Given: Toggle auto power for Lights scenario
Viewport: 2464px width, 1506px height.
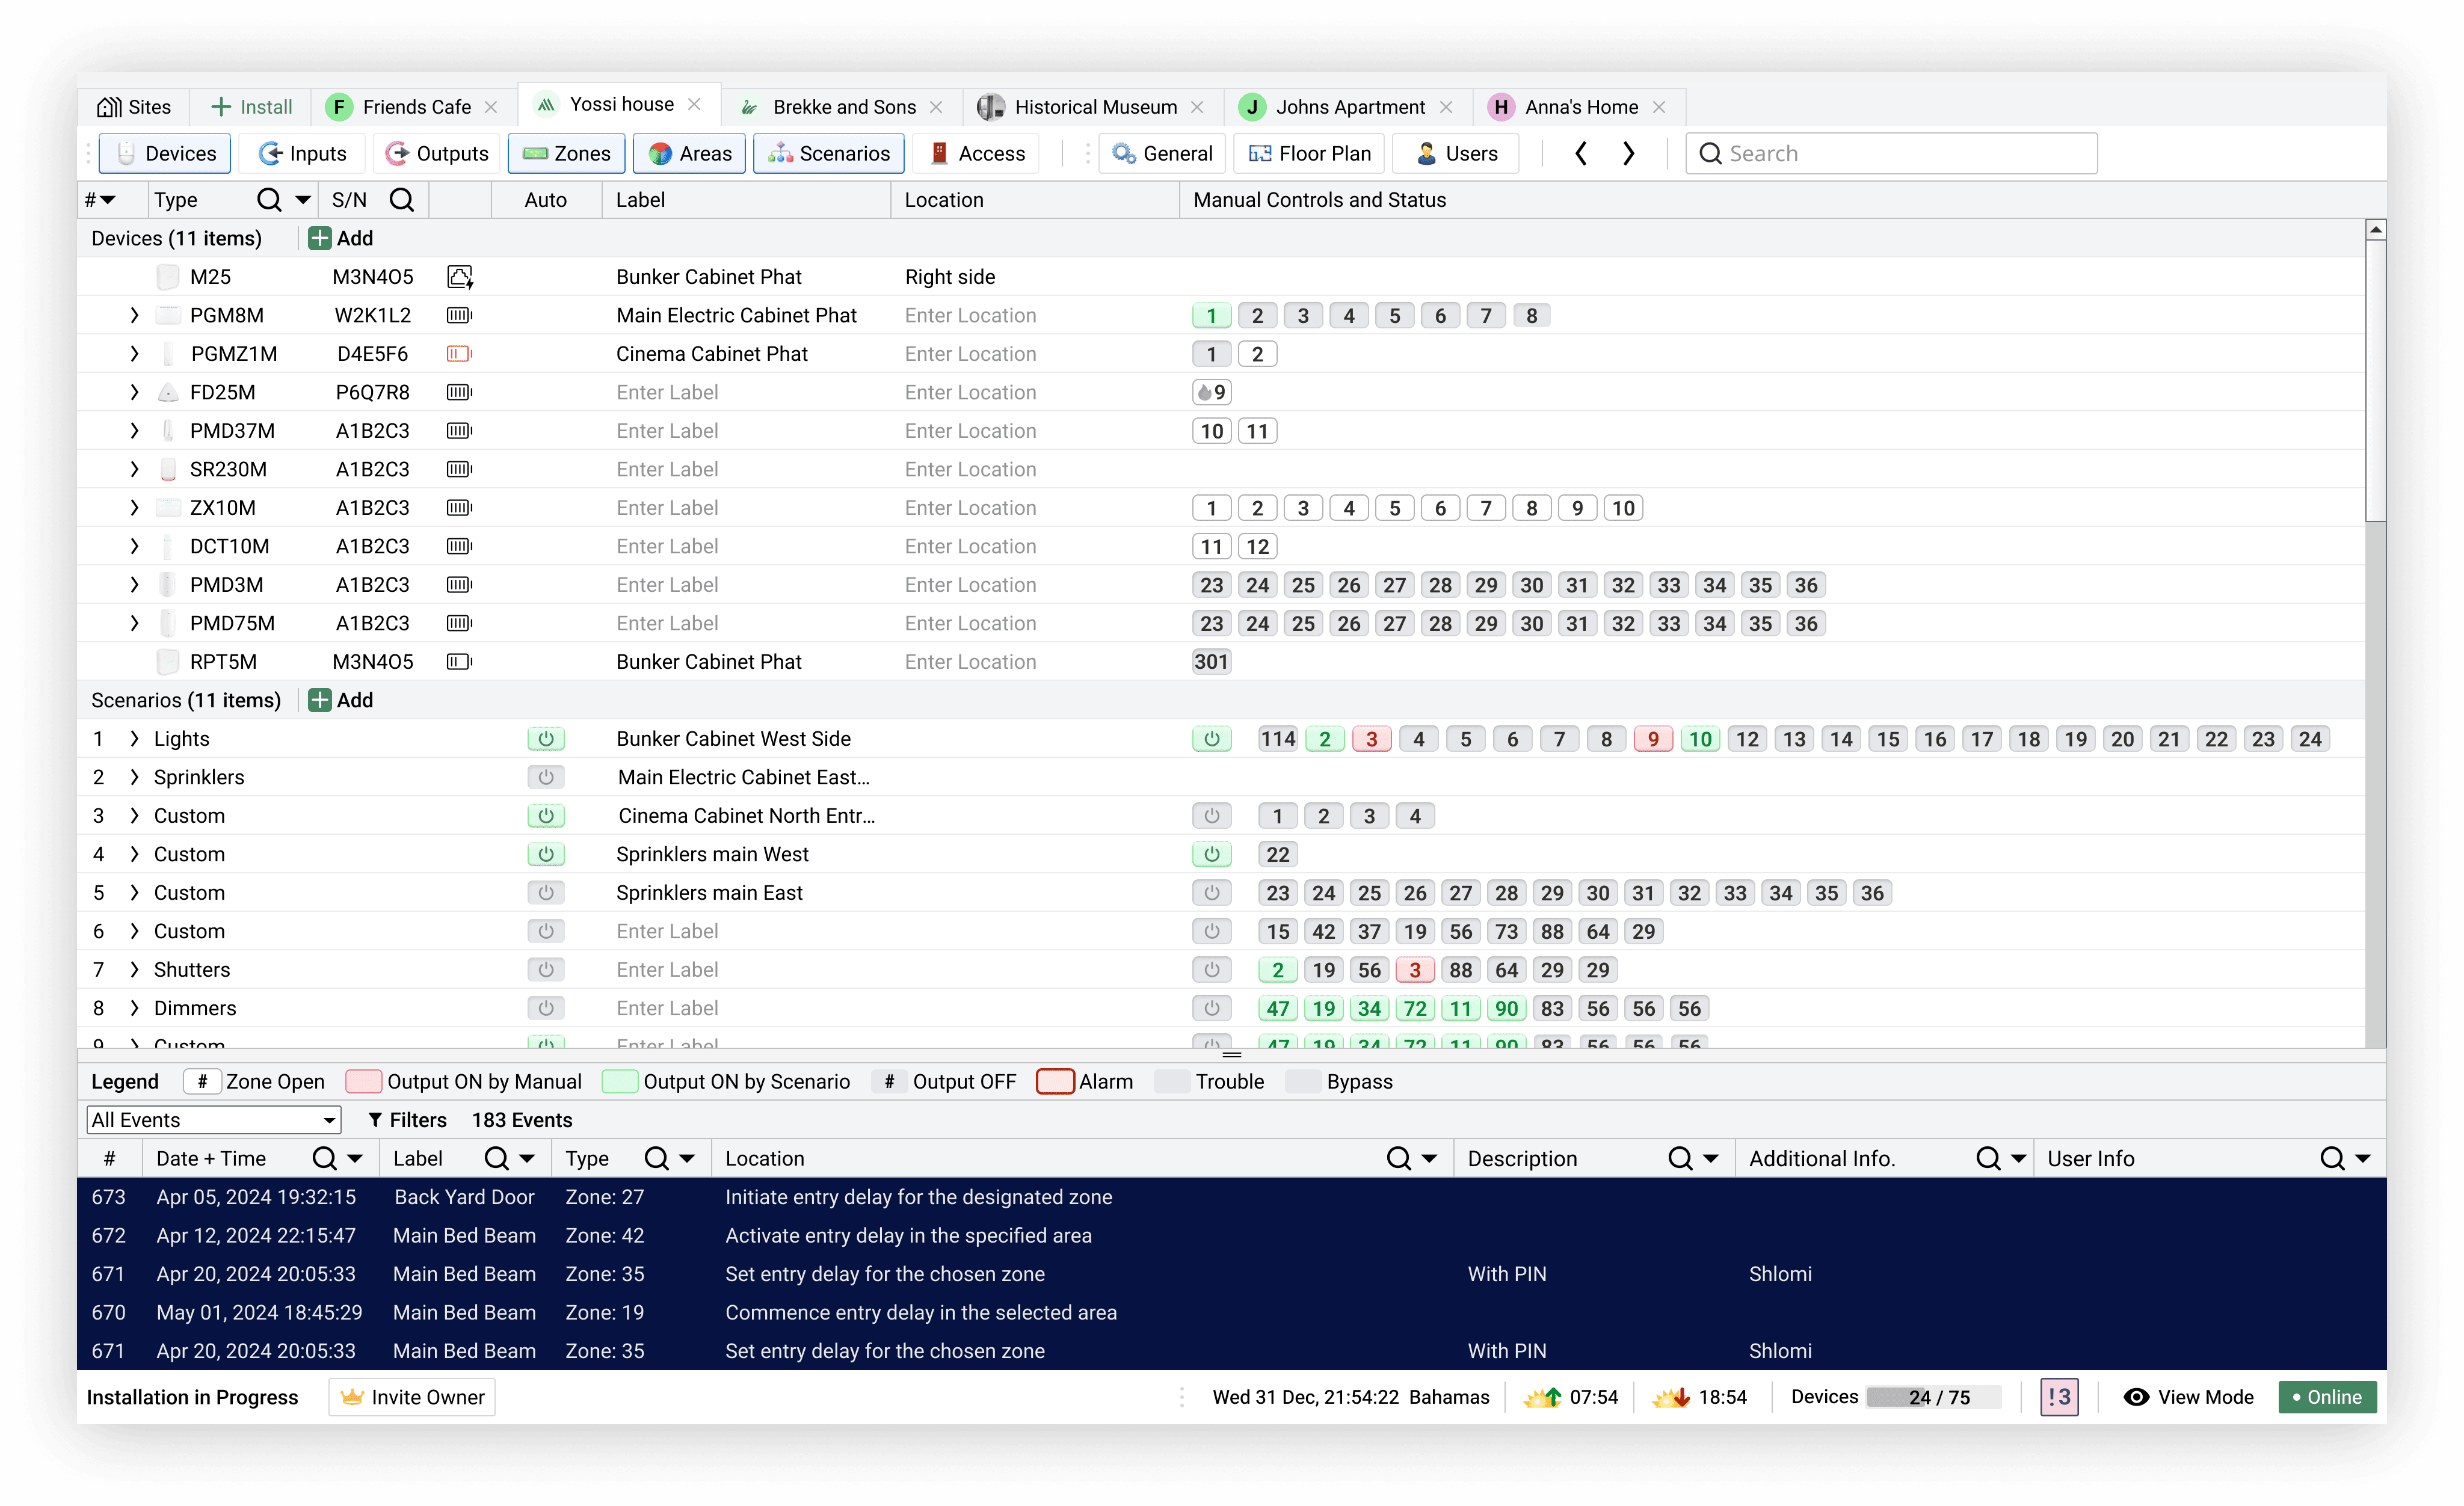Looking at the screenshot, I should pyautogui.click(x=546, y=739).
